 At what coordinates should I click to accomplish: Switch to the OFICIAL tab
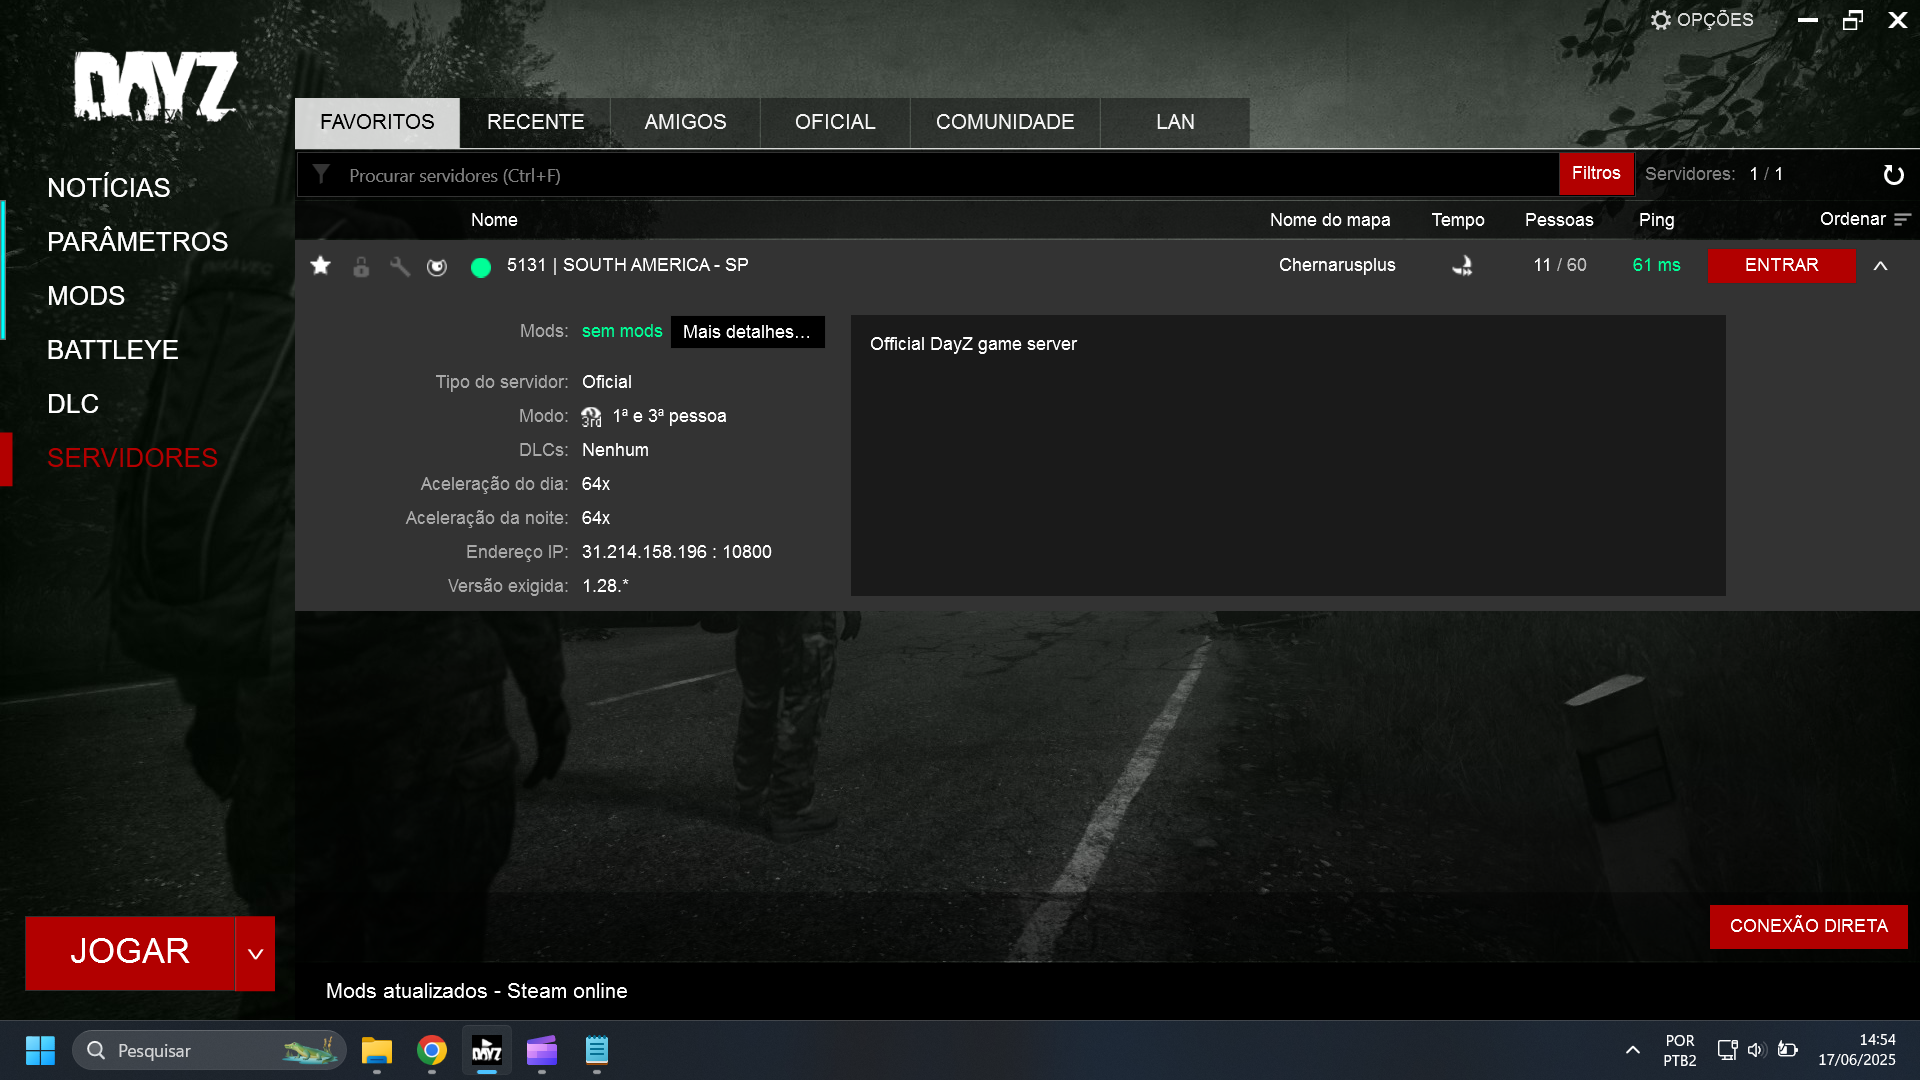[835, 122]
